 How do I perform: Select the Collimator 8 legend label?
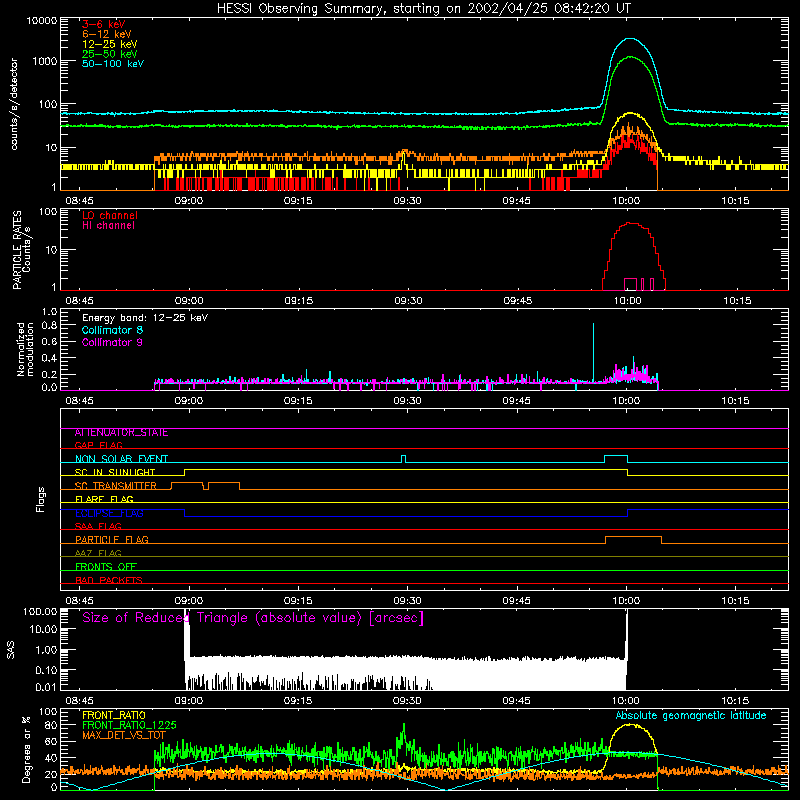(x=112, y=330)
